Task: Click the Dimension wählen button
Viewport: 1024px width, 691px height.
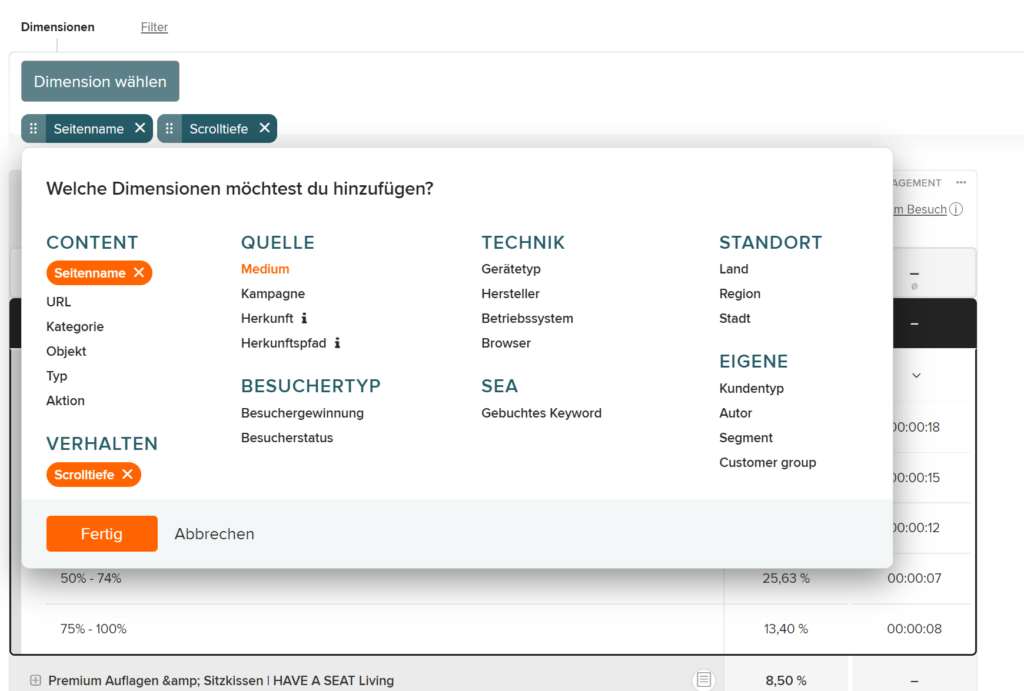Action: click(x=100, y=82)
